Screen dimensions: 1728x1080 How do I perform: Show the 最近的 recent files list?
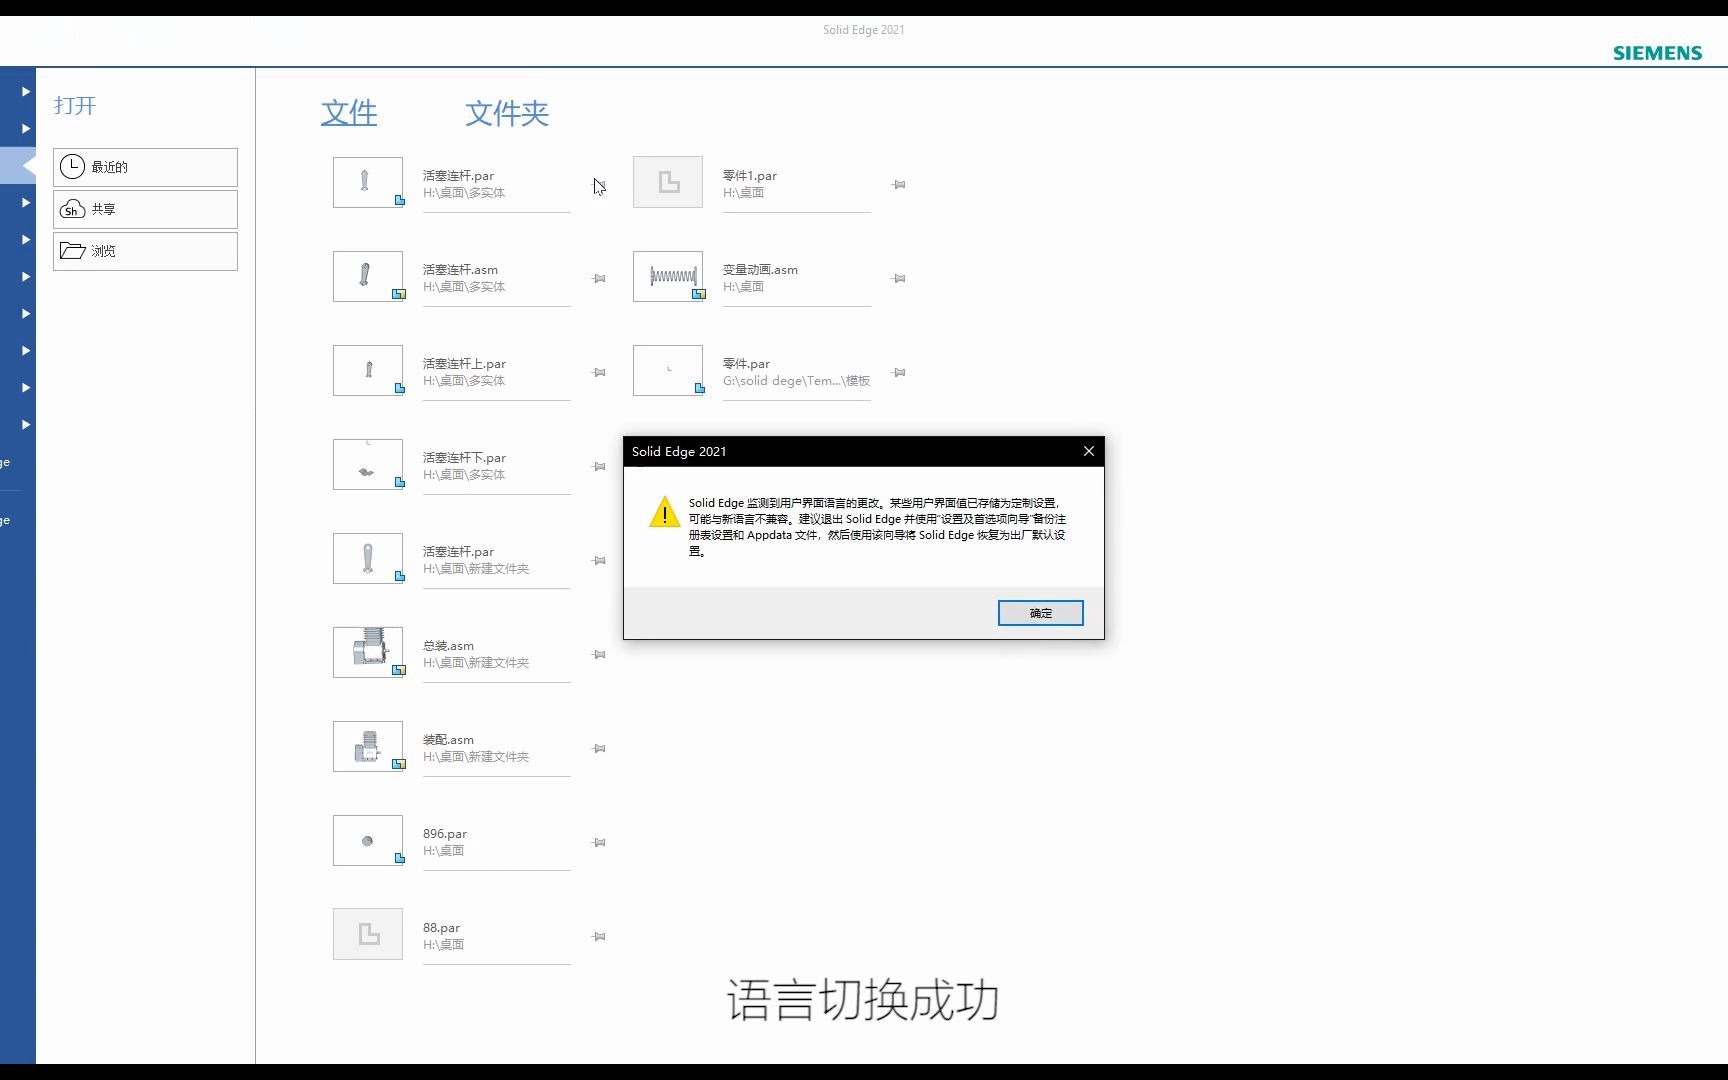(x=145, y=167)
